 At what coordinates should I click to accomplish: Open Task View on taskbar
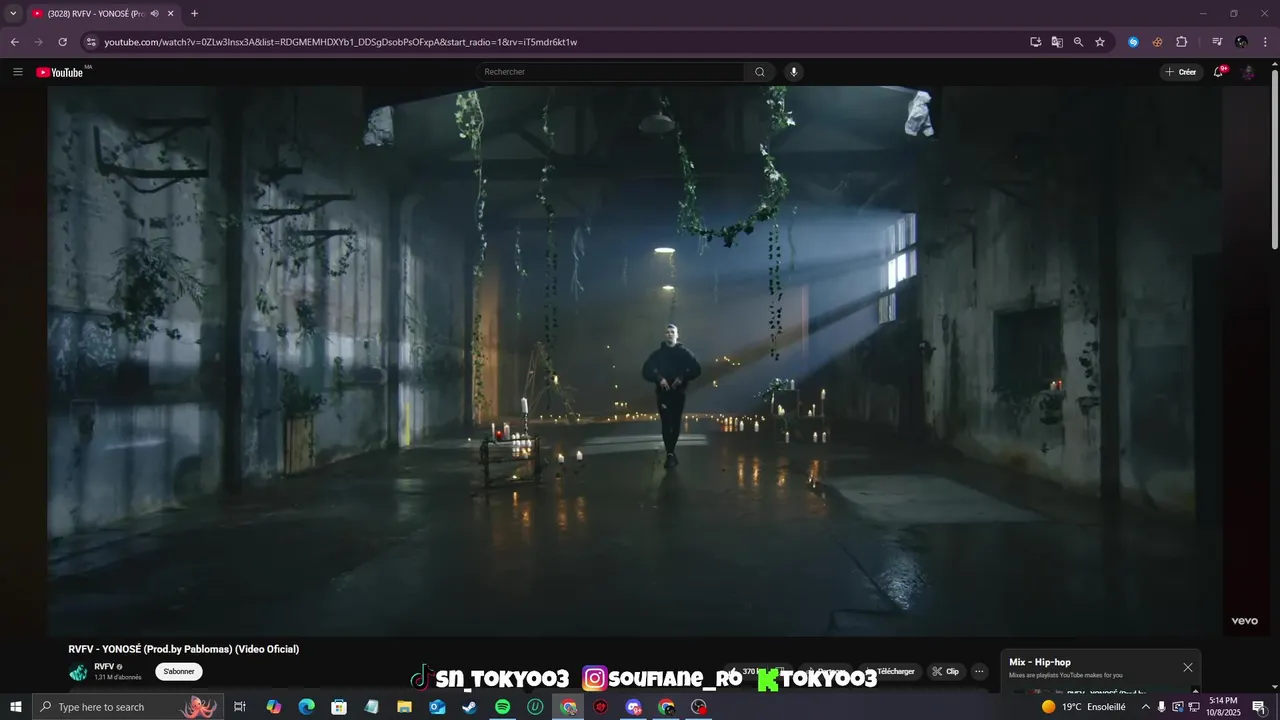[x=240, y=707]
